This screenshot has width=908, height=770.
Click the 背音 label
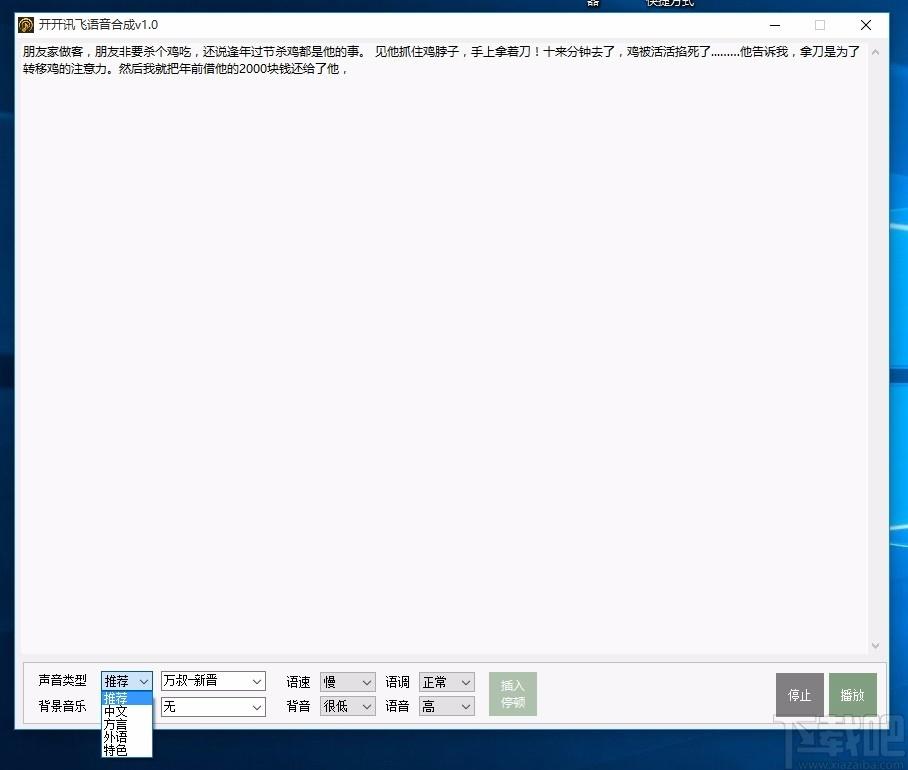[x=298, y=706]
